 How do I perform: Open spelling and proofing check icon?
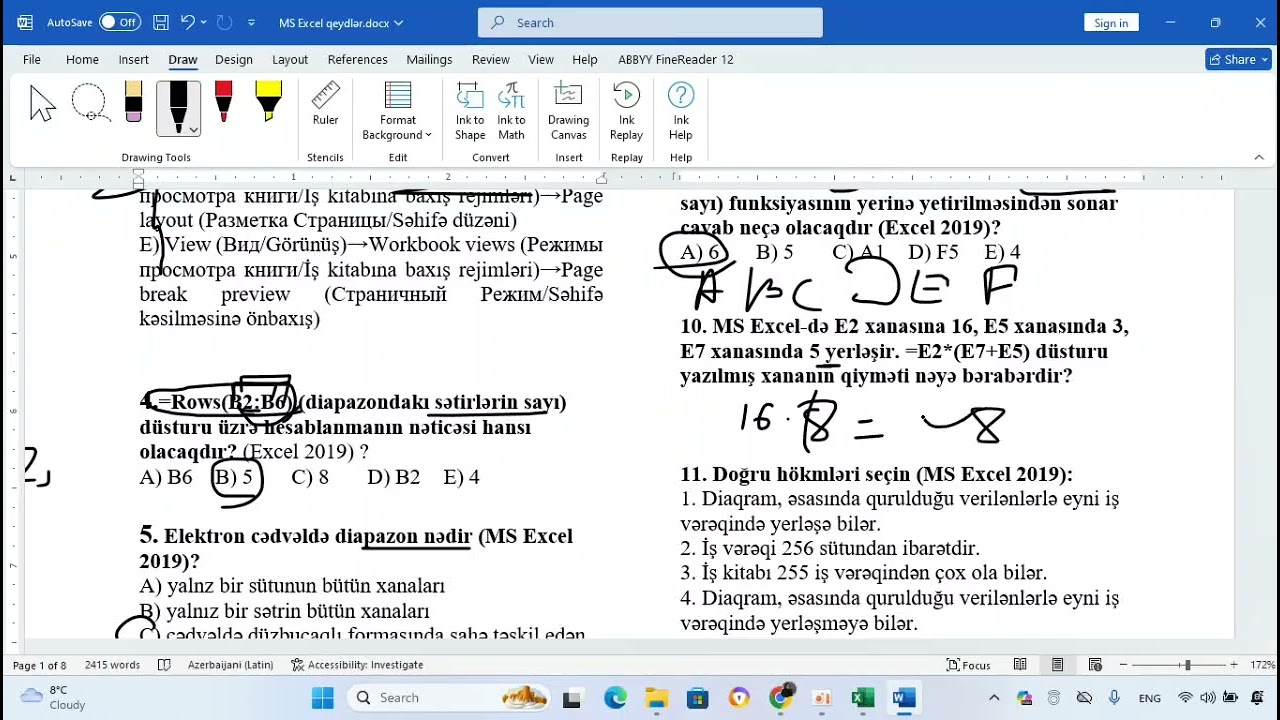pyautogui.click(x=164, y=665)
